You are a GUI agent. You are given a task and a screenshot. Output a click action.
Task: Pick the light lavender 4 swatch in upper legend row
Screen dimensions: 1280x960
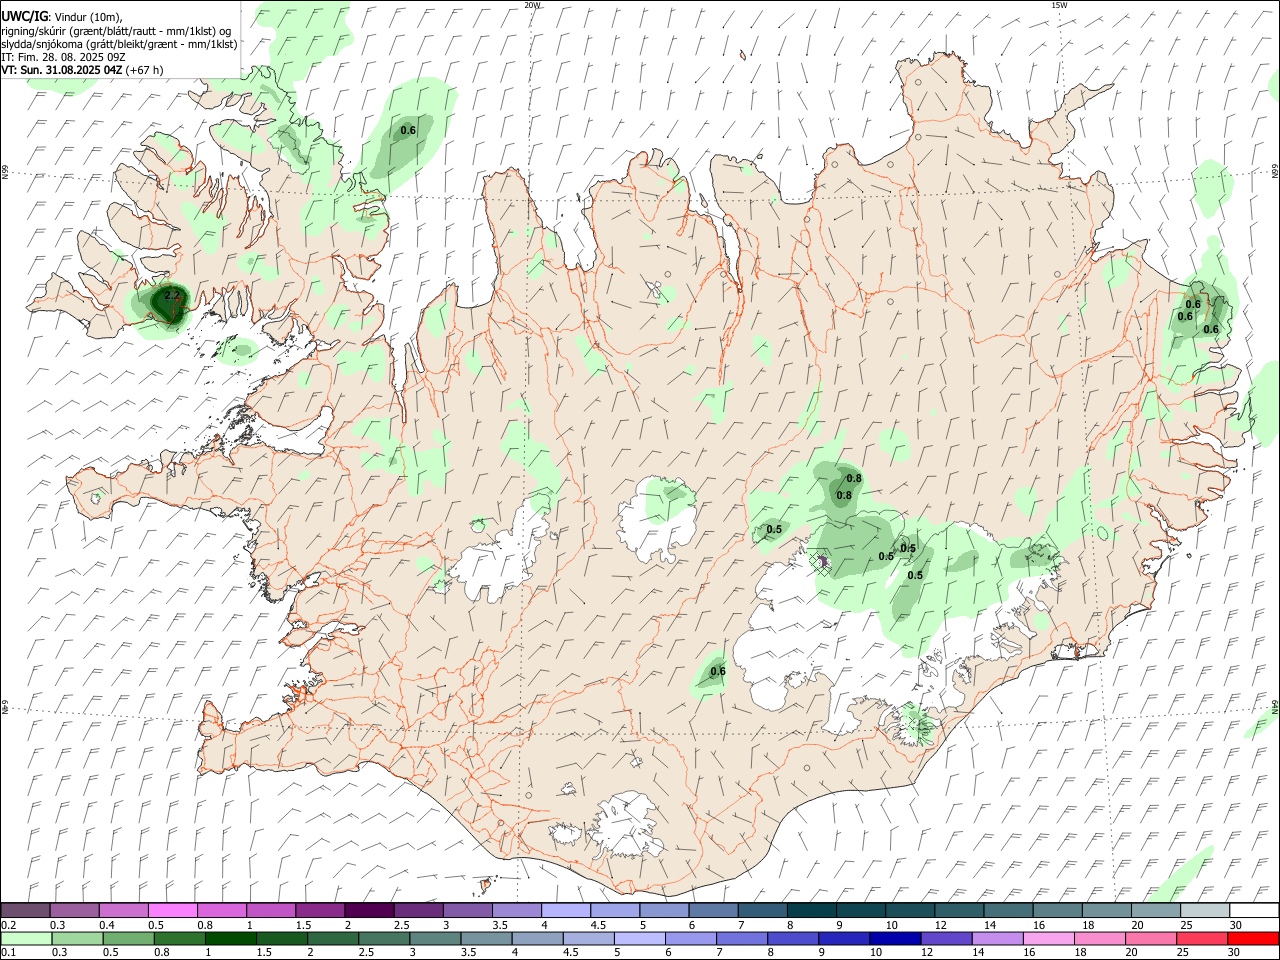[x=566, y=911]
